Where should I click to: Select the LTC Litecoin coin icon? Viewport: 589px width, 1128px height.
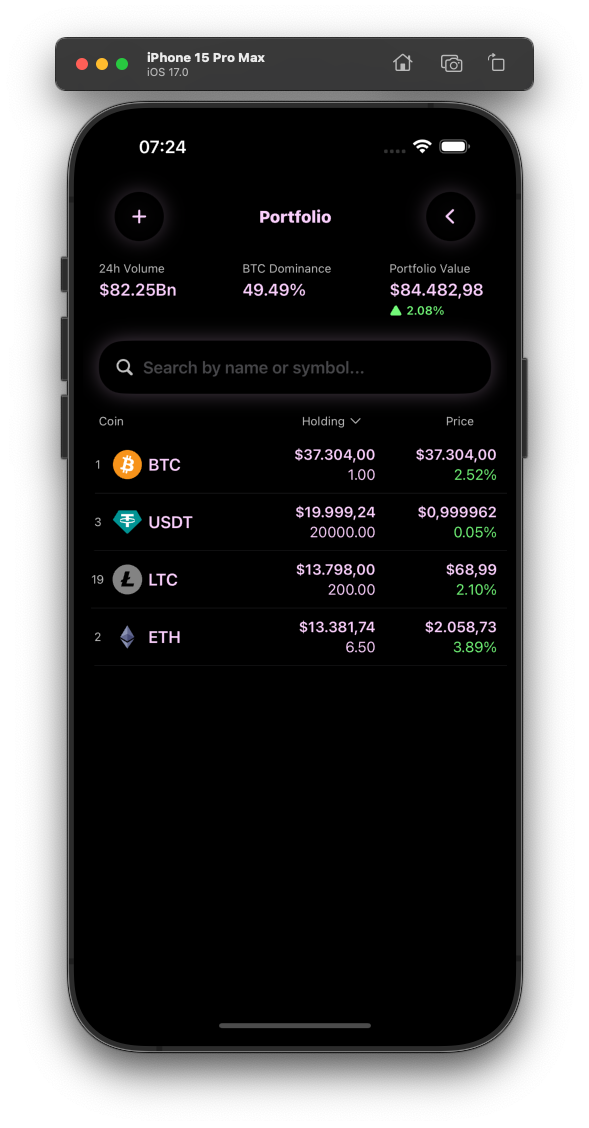pos(127,579)
